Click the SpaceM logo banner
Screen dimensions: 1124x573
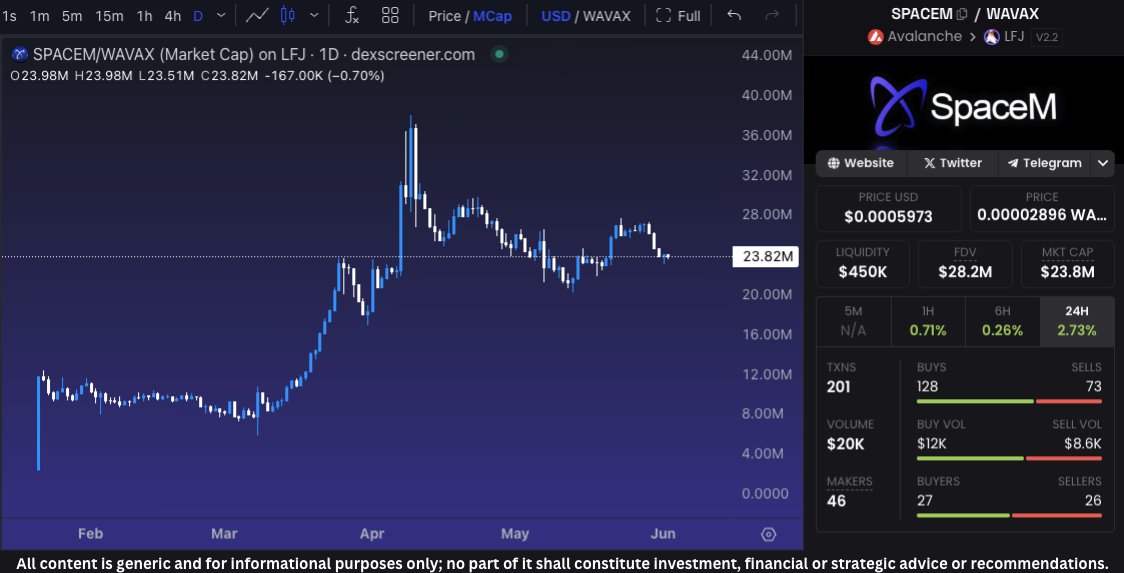coord(964,106)
